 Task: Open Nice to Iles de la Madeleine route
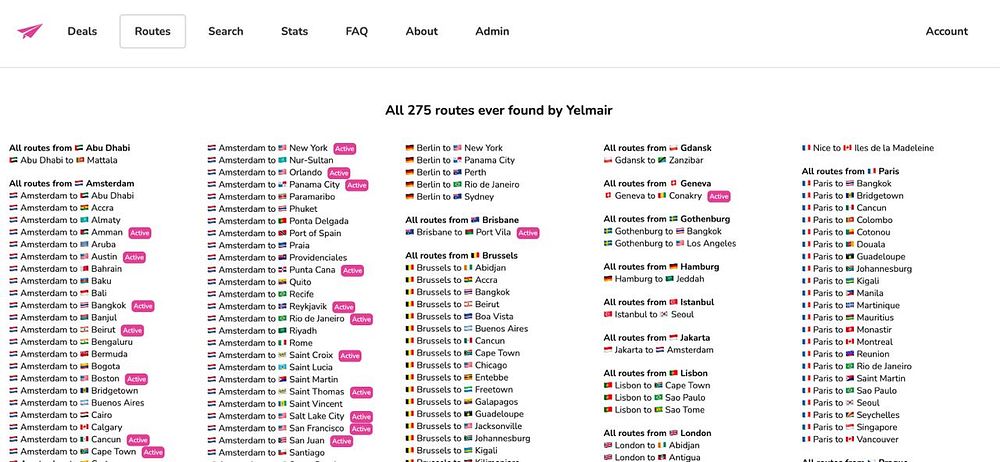pos(868,148)
